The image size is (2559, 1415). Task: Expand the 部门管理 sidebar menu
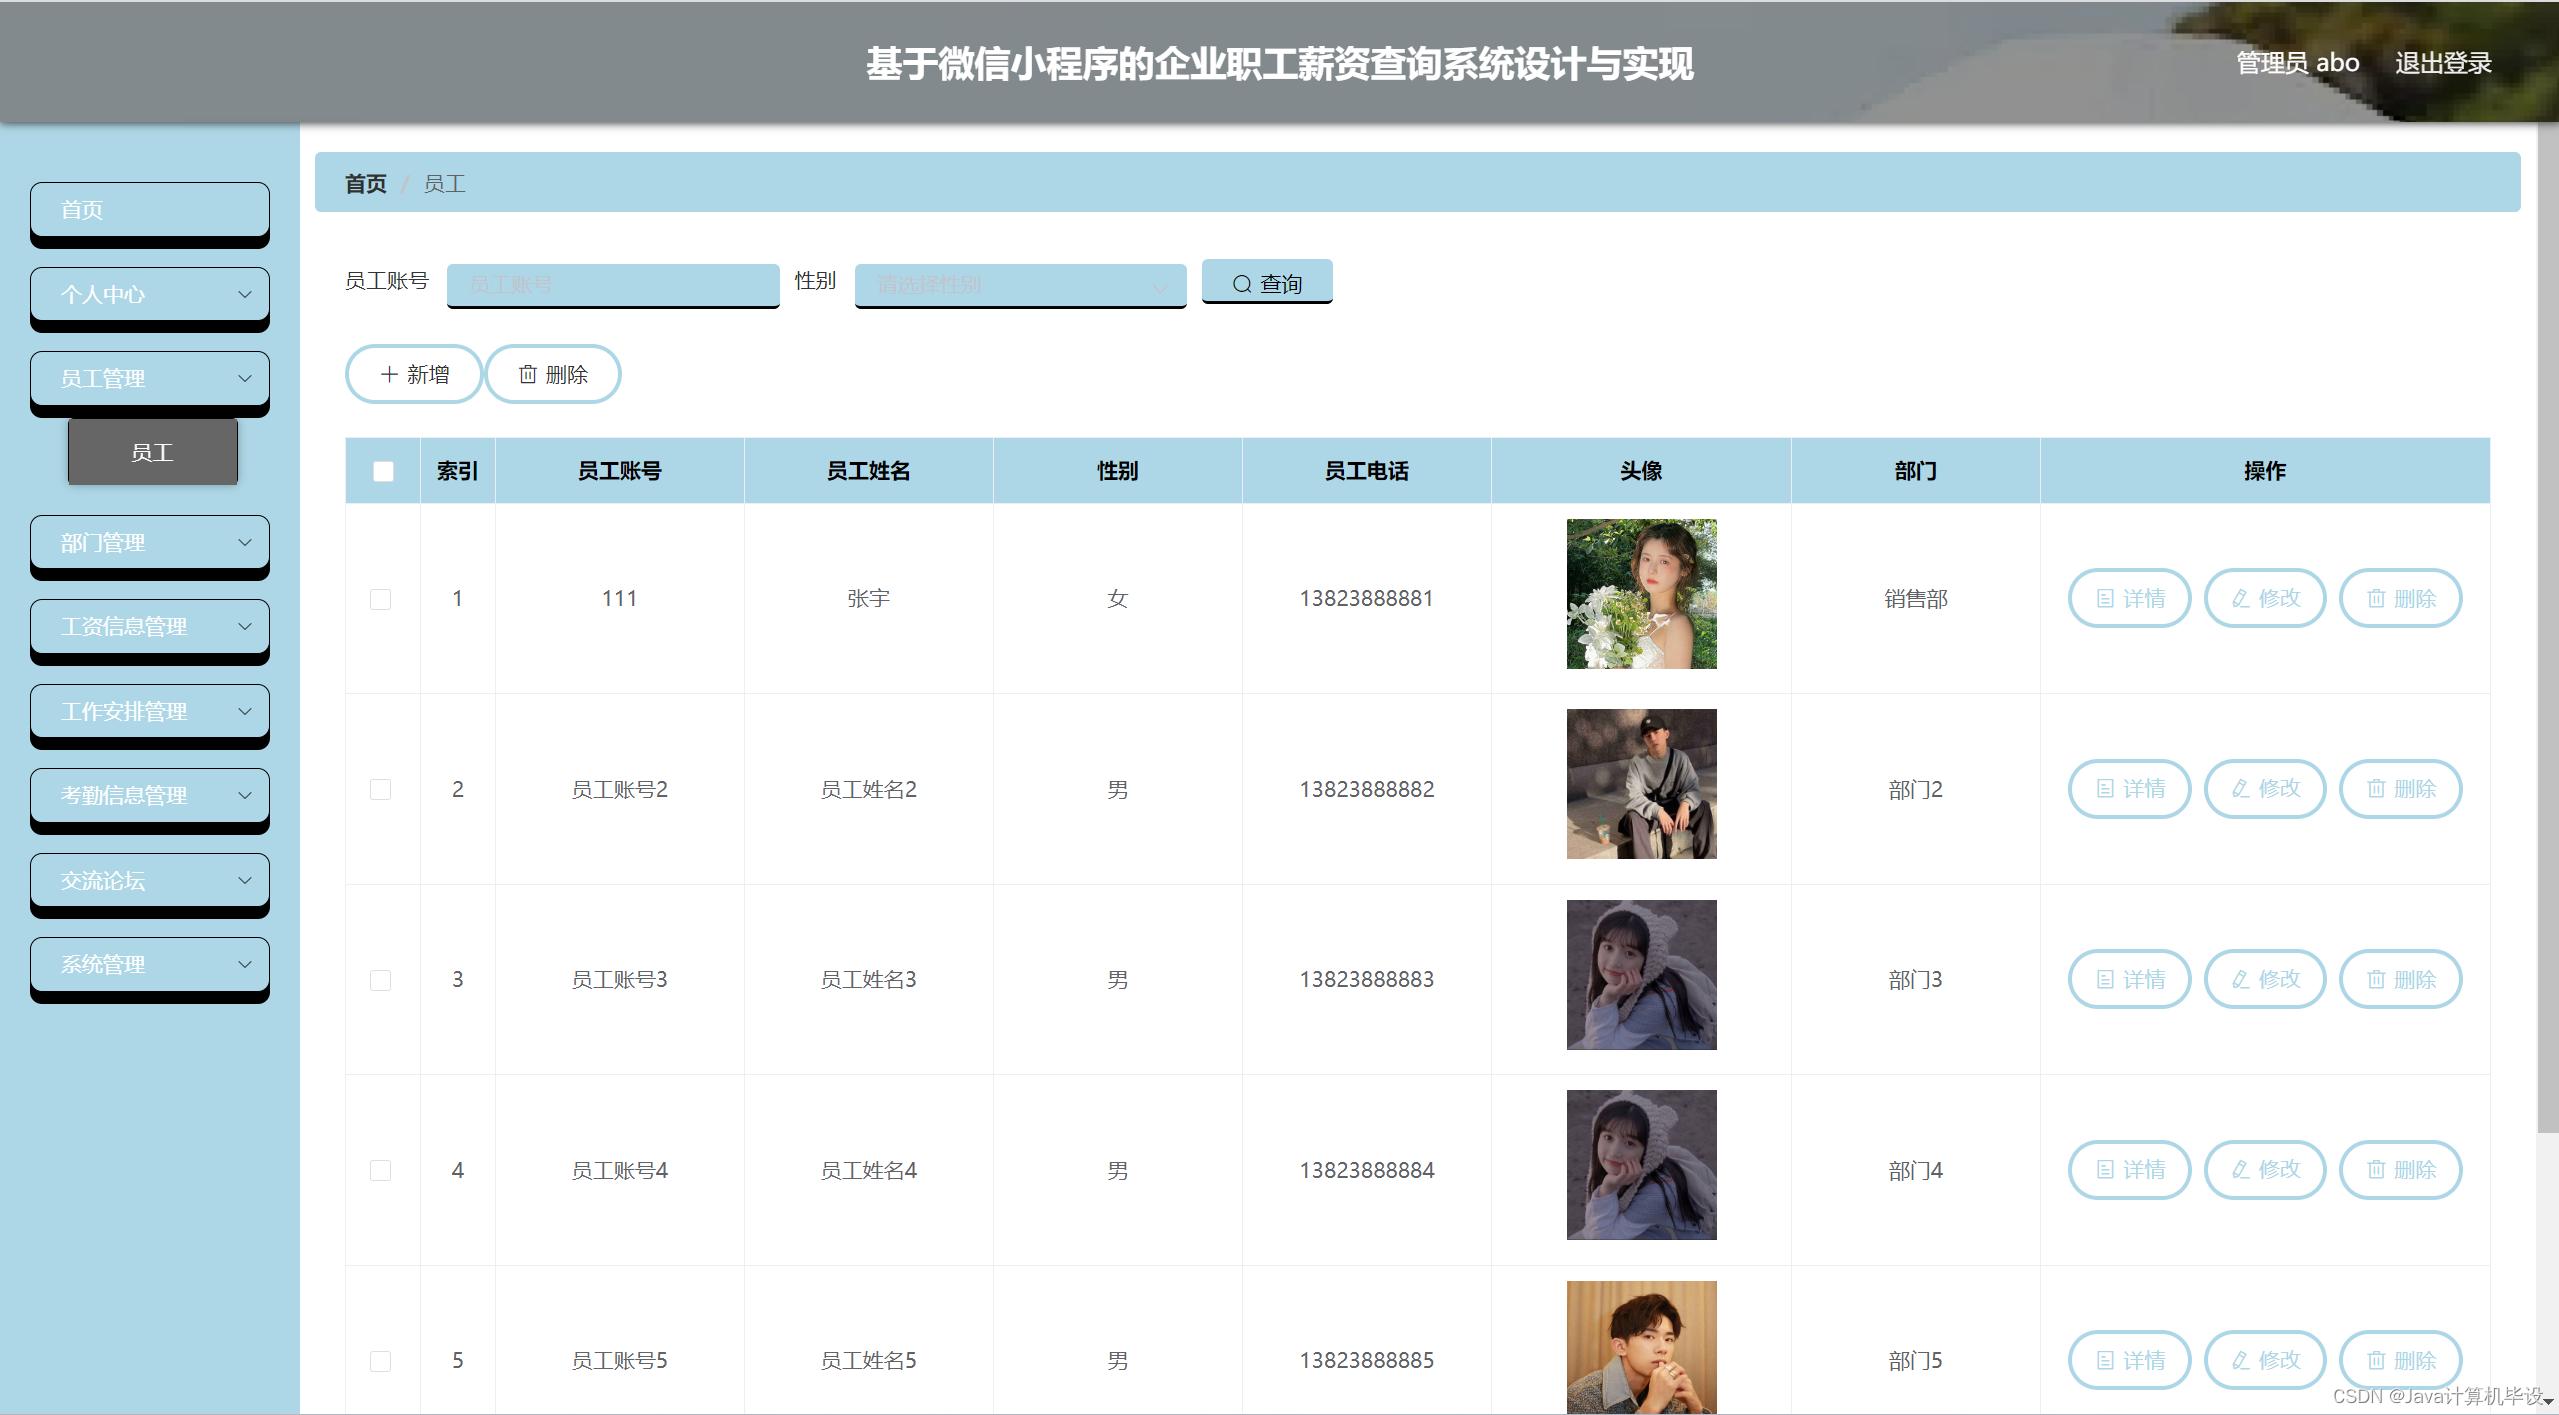pos(150,543)
